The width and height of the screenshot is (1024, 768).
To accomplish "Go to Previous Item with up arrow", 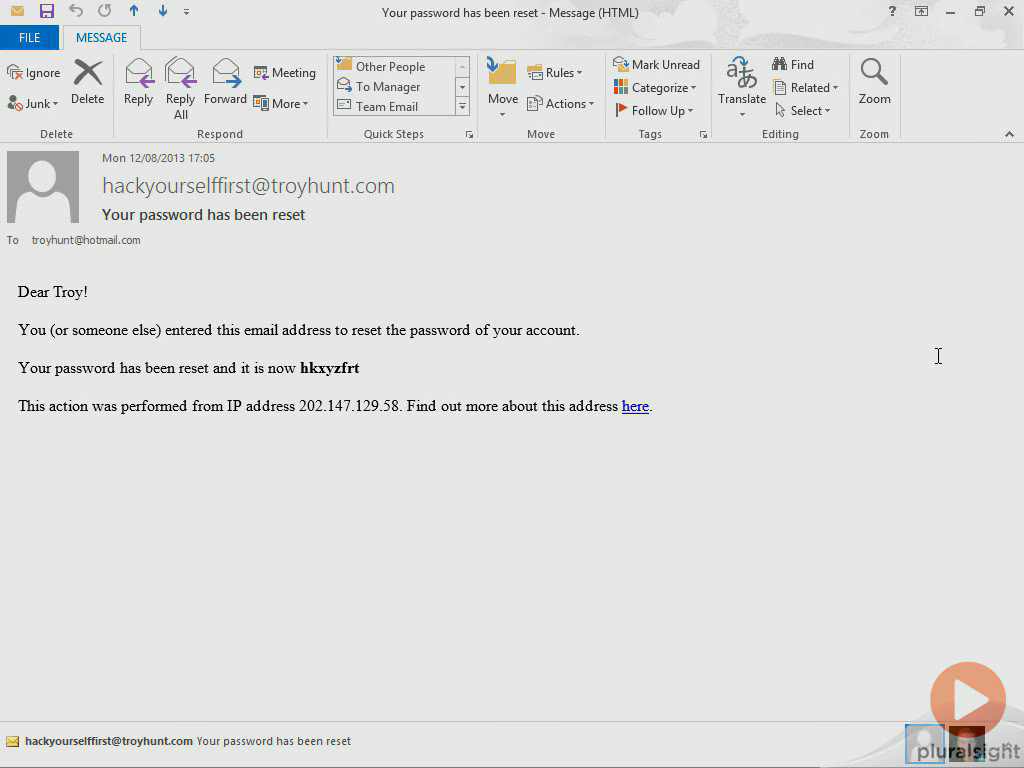I will (x=134, y=11).
